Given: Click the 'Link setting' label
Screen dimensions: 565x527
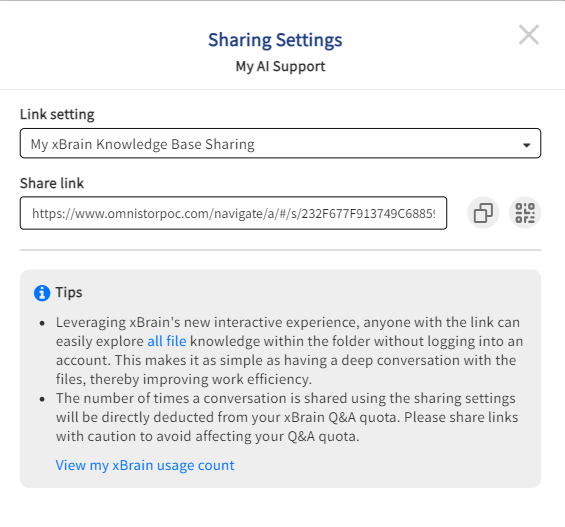Looking at the screenshot, I should pyautogui.click(x=57, y=114).
